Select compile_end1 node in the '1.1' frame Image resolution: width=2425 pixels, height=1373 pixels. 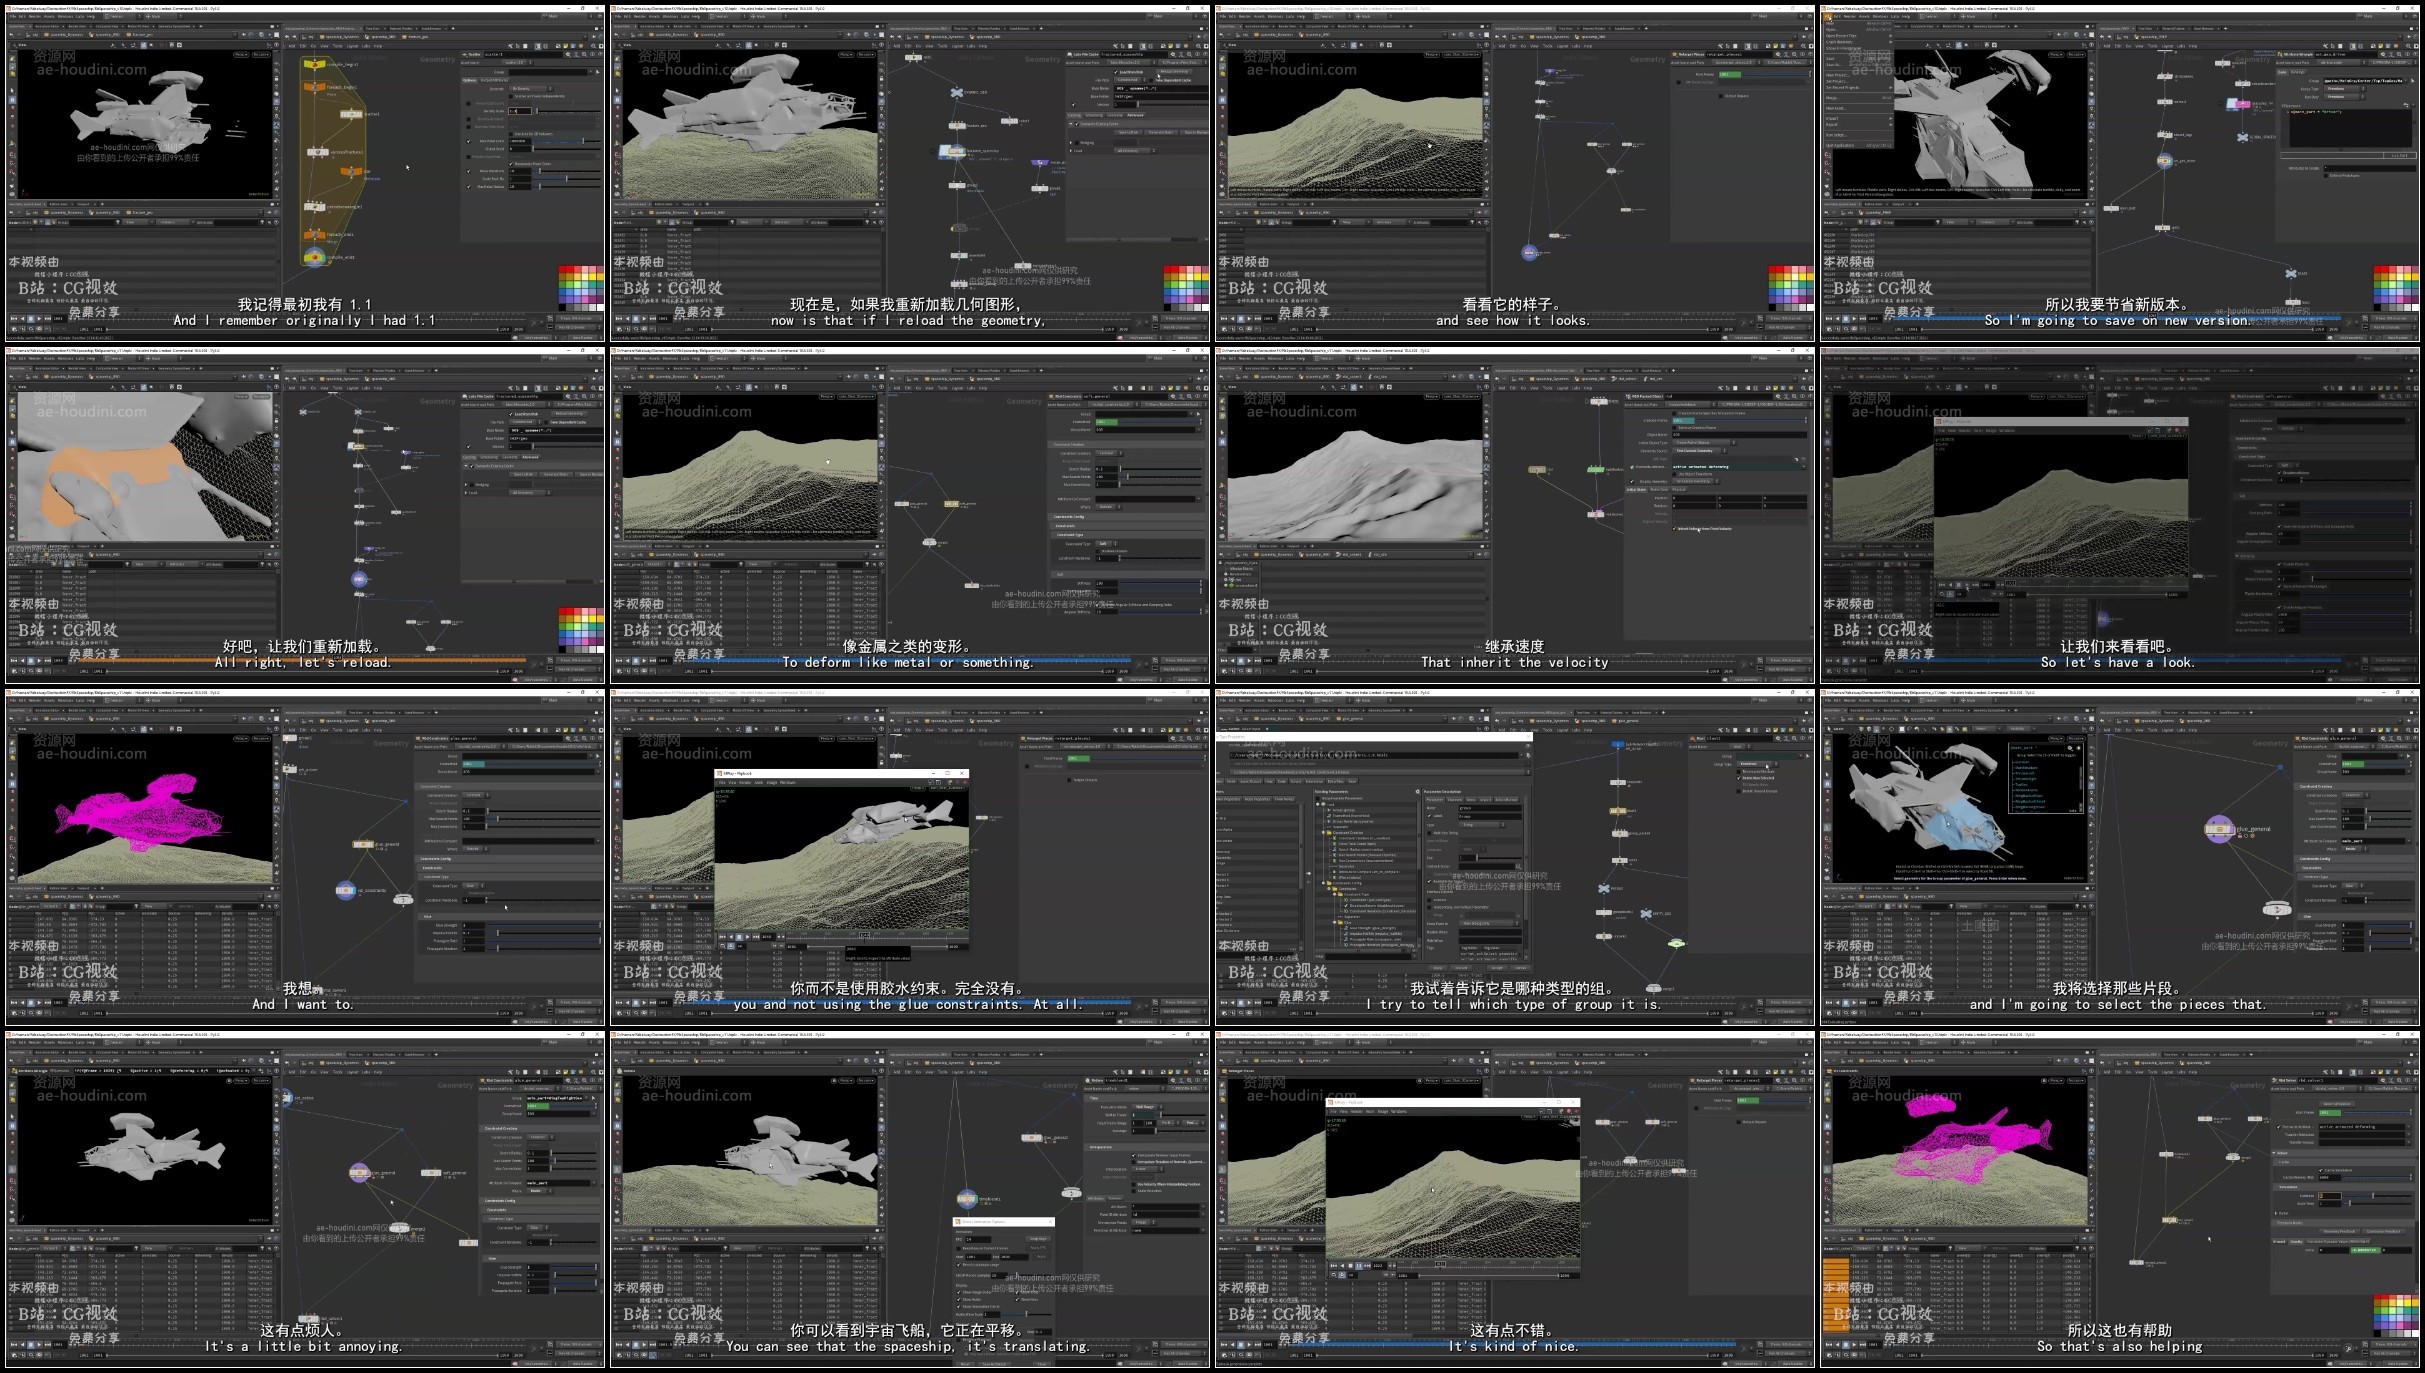click(315, 257)
